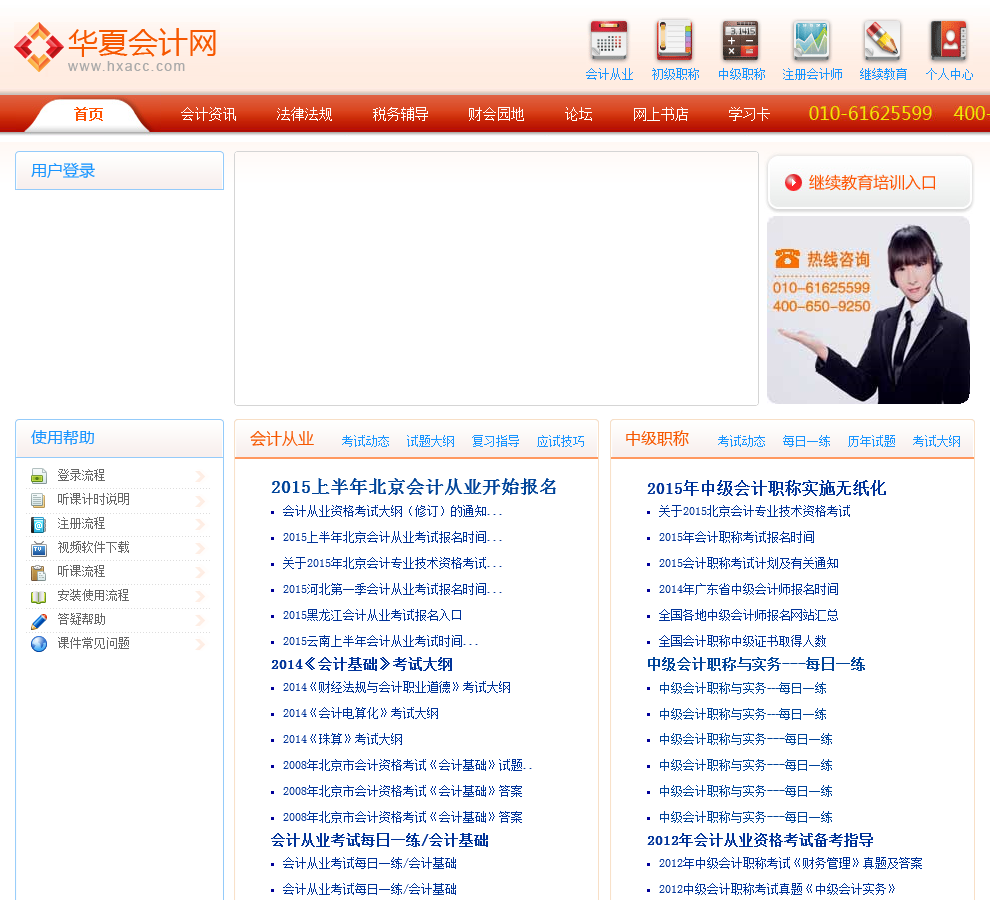Viewport: 990px width, 900px height.
Task: Open link 2015黑龙江会计从业考试报名入口
Action: (373, 615)
